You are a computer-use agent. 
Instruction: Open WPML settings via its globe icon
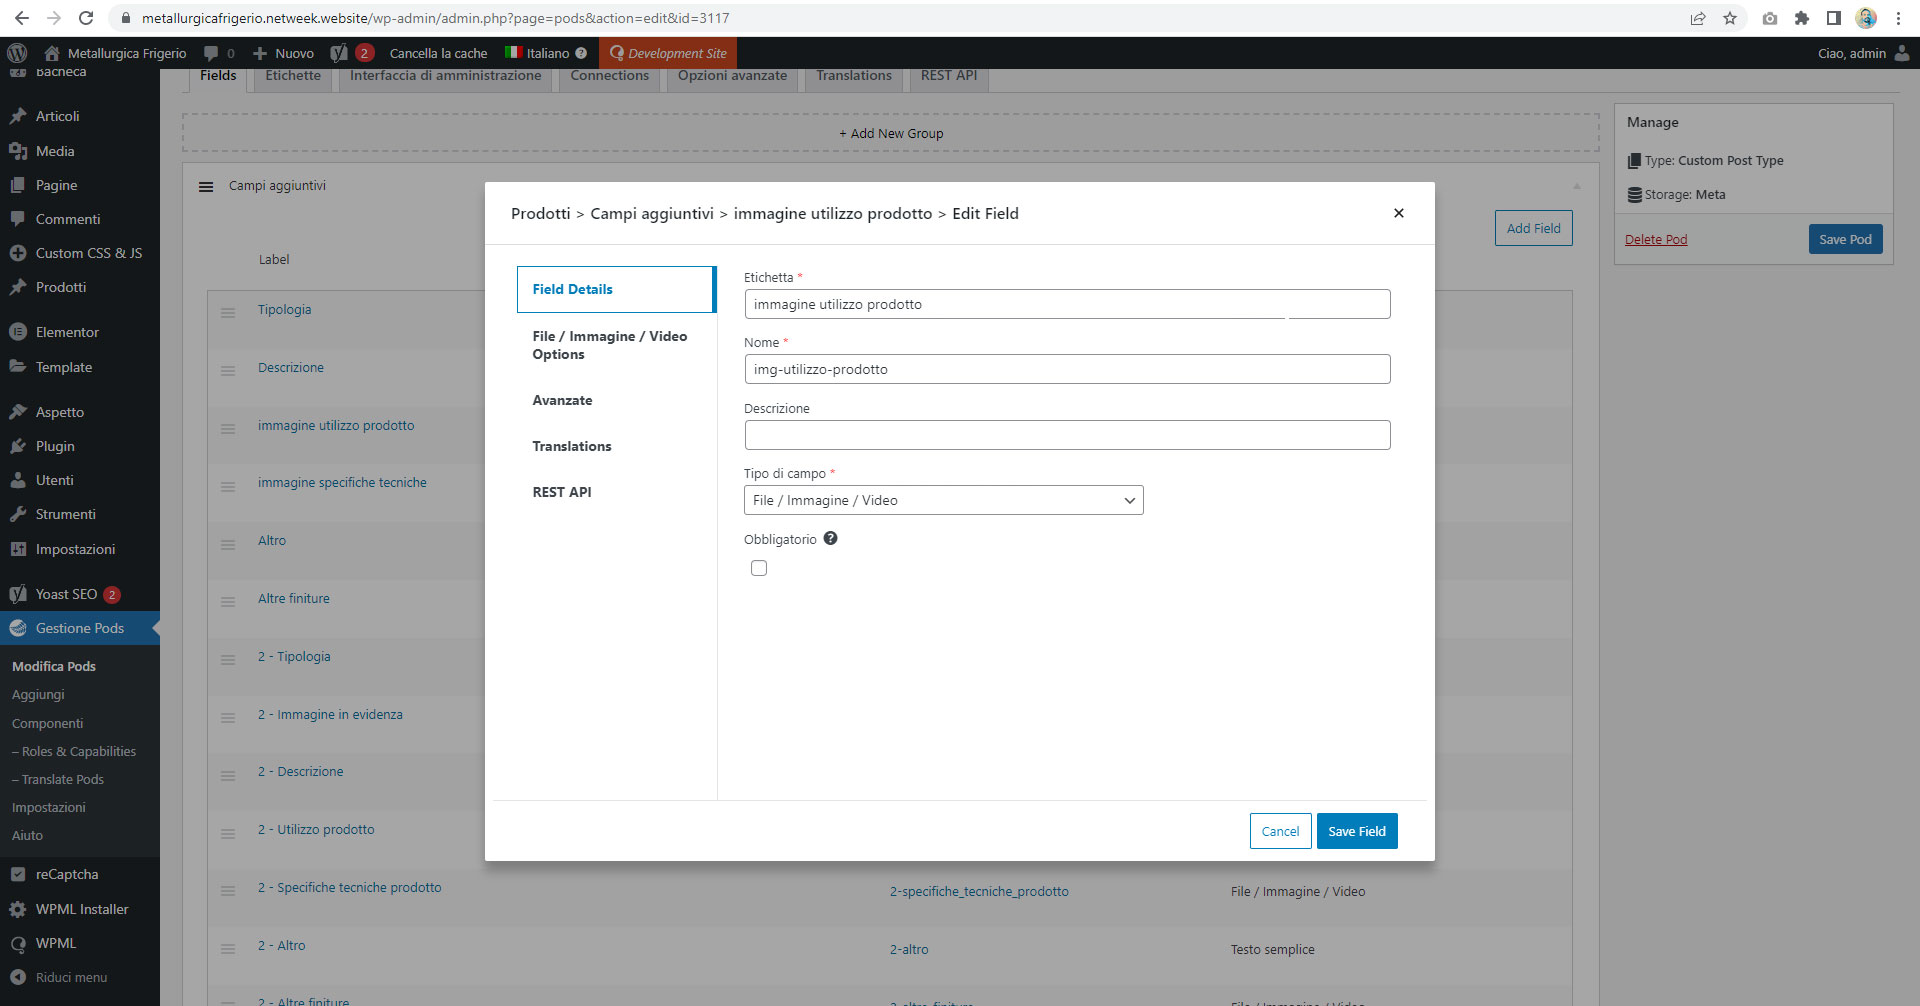point(17,943)
